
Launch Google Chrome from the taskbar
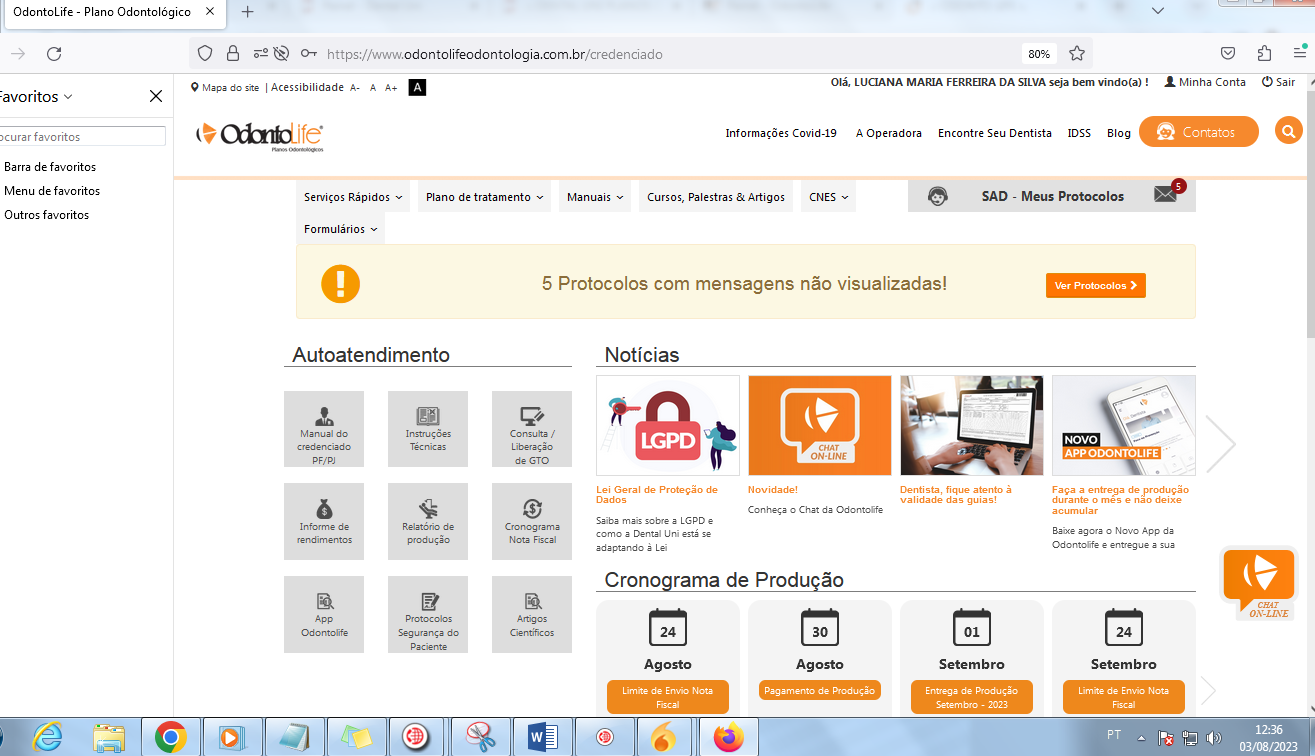coord(171,737)
